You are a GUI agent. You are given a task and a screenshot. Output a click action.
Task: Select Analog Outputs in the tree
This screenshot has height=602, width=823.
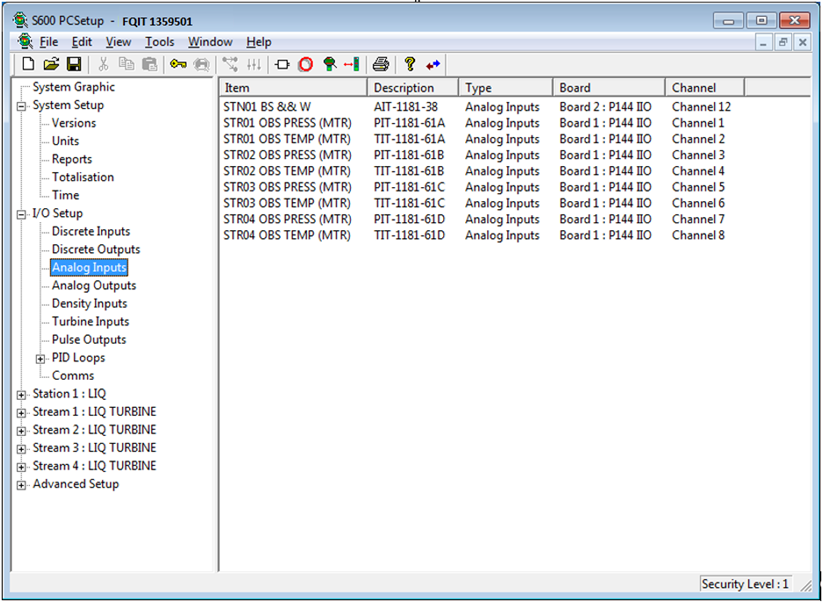pos(94,286)
